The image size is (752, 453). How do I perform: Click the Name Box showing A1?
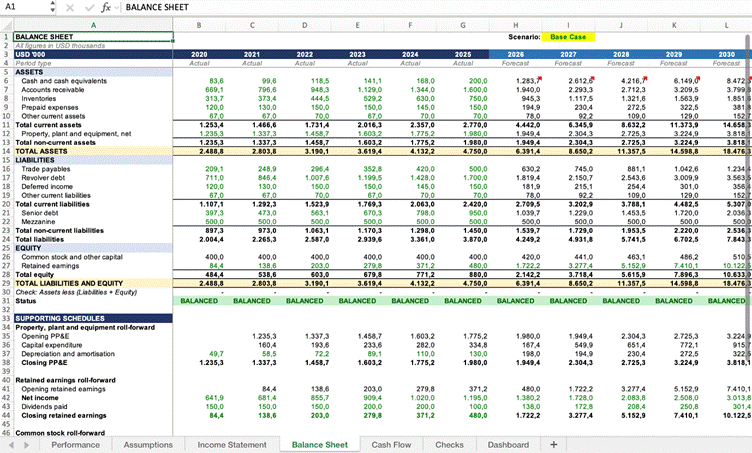(x=25, y=7)
